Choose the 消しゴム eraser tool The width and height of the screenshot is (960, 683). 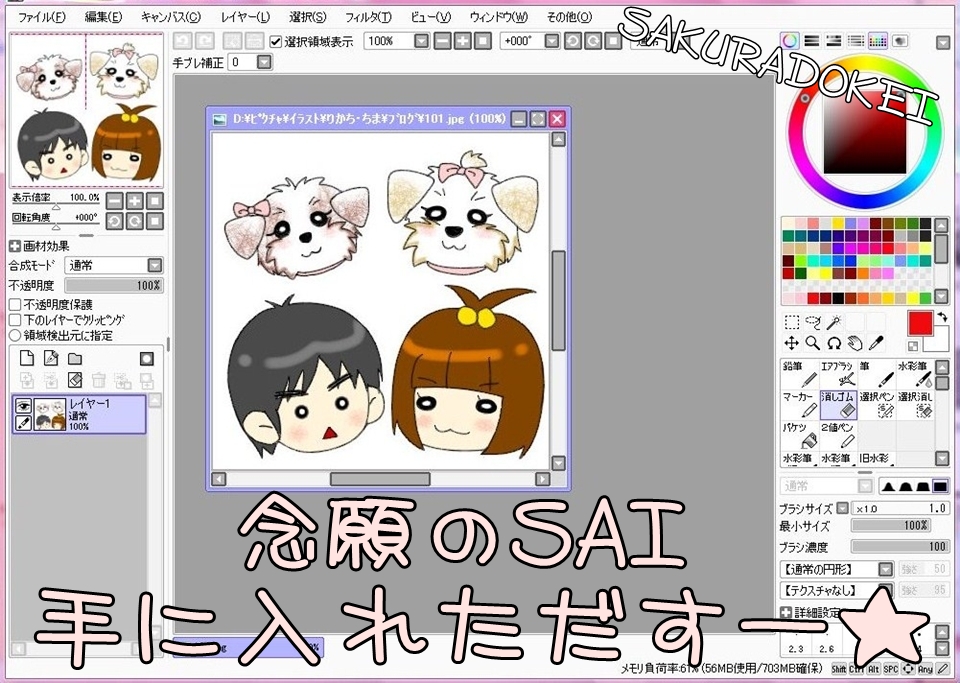point(838,405)
